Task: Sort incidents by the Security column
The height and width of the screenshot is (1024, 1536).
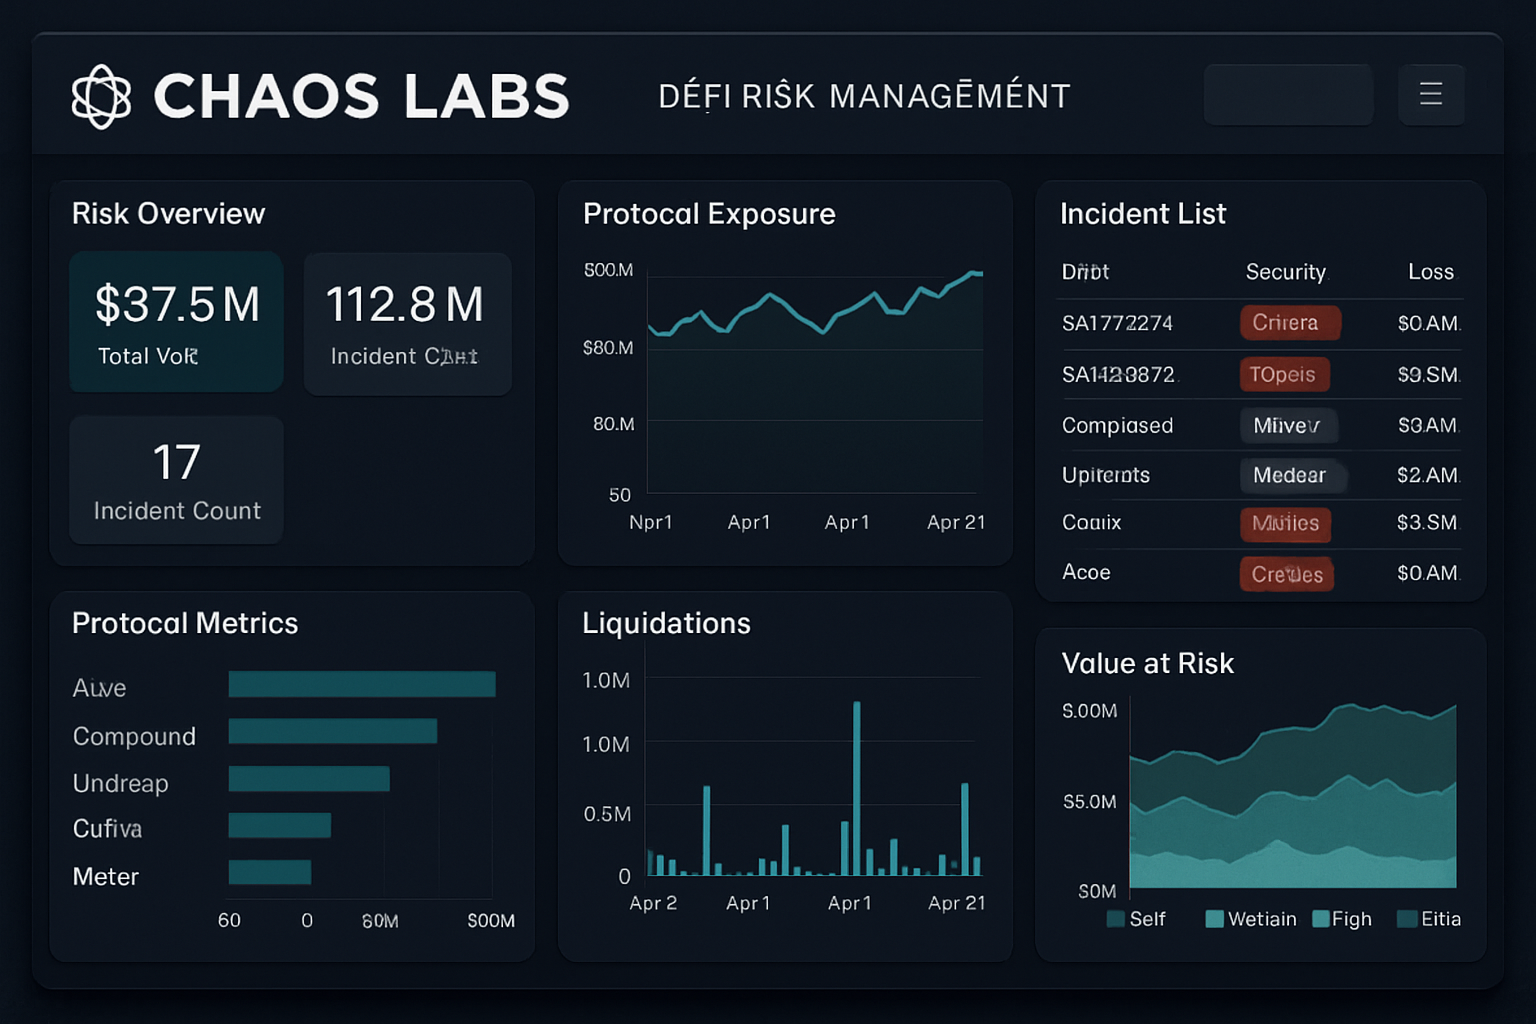Action: point(1285,271)
